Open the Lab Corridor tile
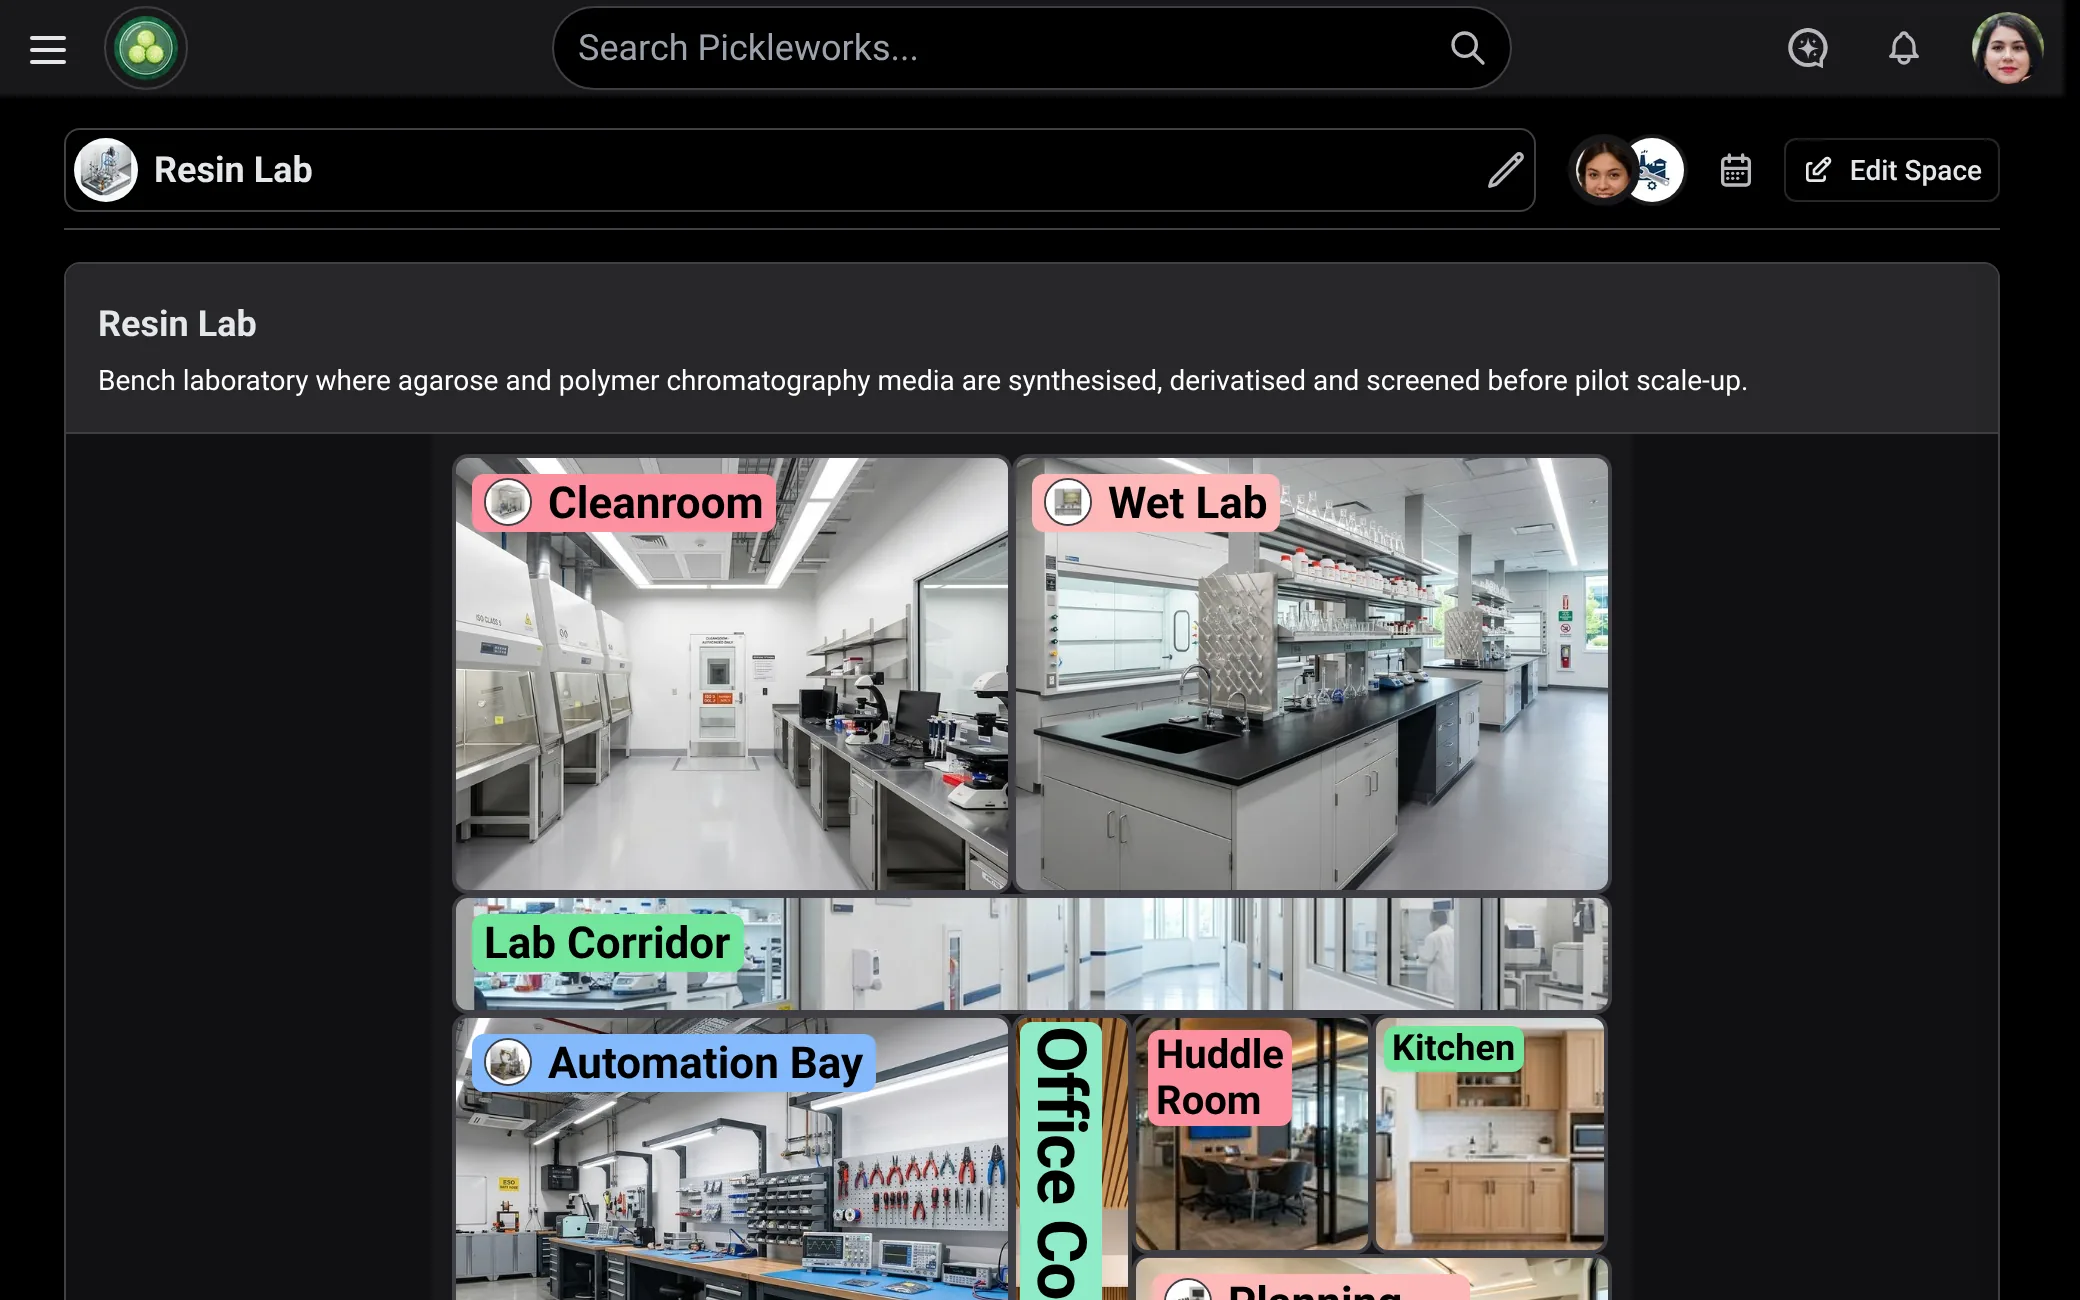2080x1300 pixels. [x=1032, y=953]
